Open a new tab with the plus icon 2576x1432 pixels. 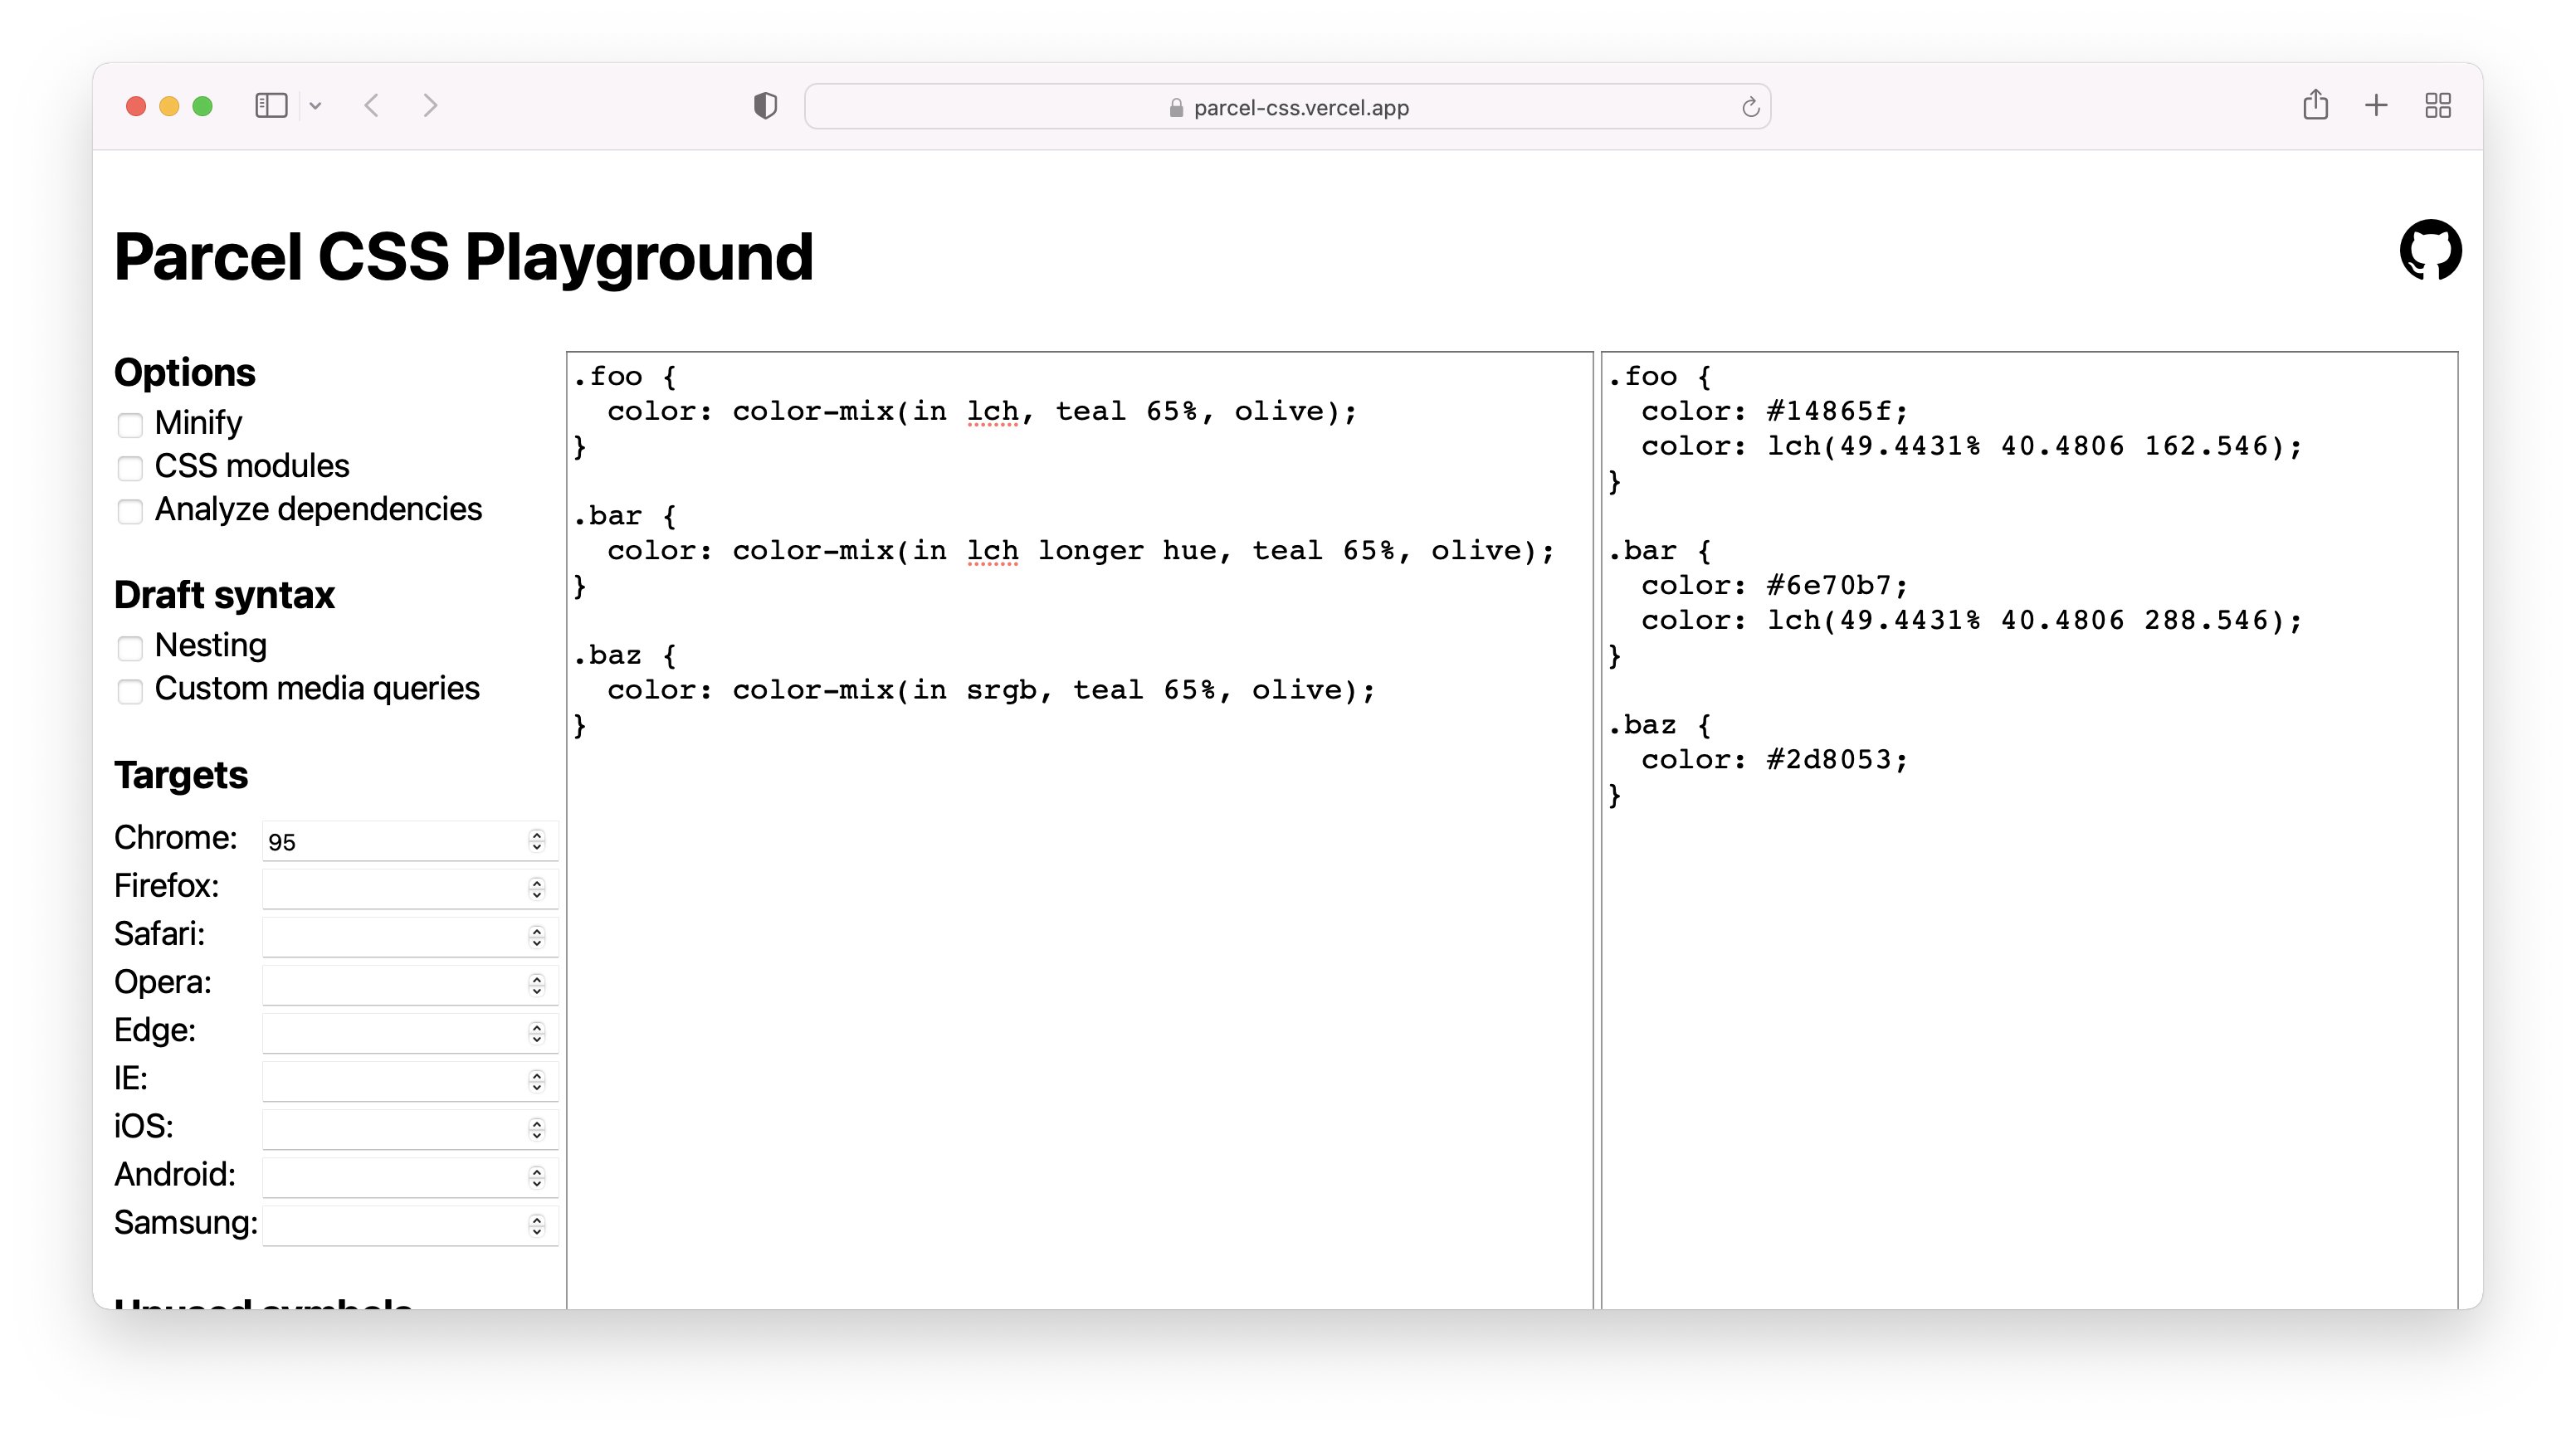coord(2376,105)
